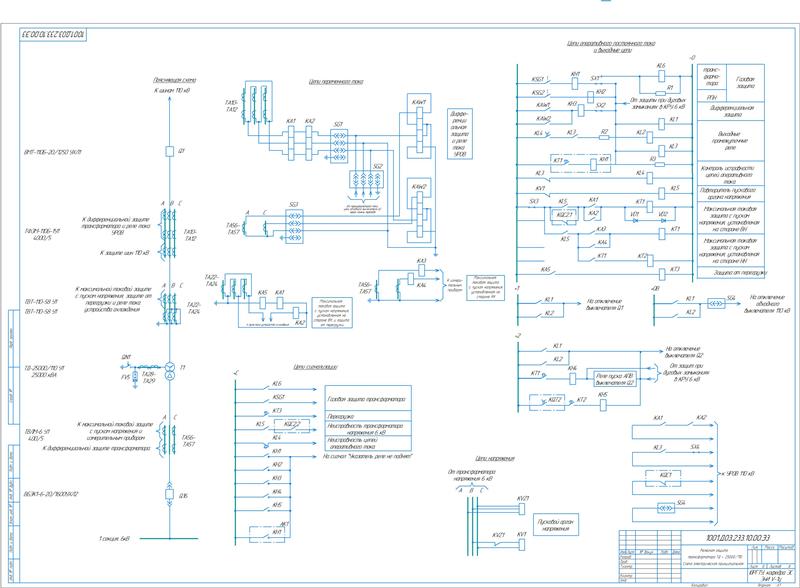The image size is (800, 588).
Task: Click 'Газовая защита трансформатора' signaling cell
Action: pyautogui.click(x=366, y=399)
